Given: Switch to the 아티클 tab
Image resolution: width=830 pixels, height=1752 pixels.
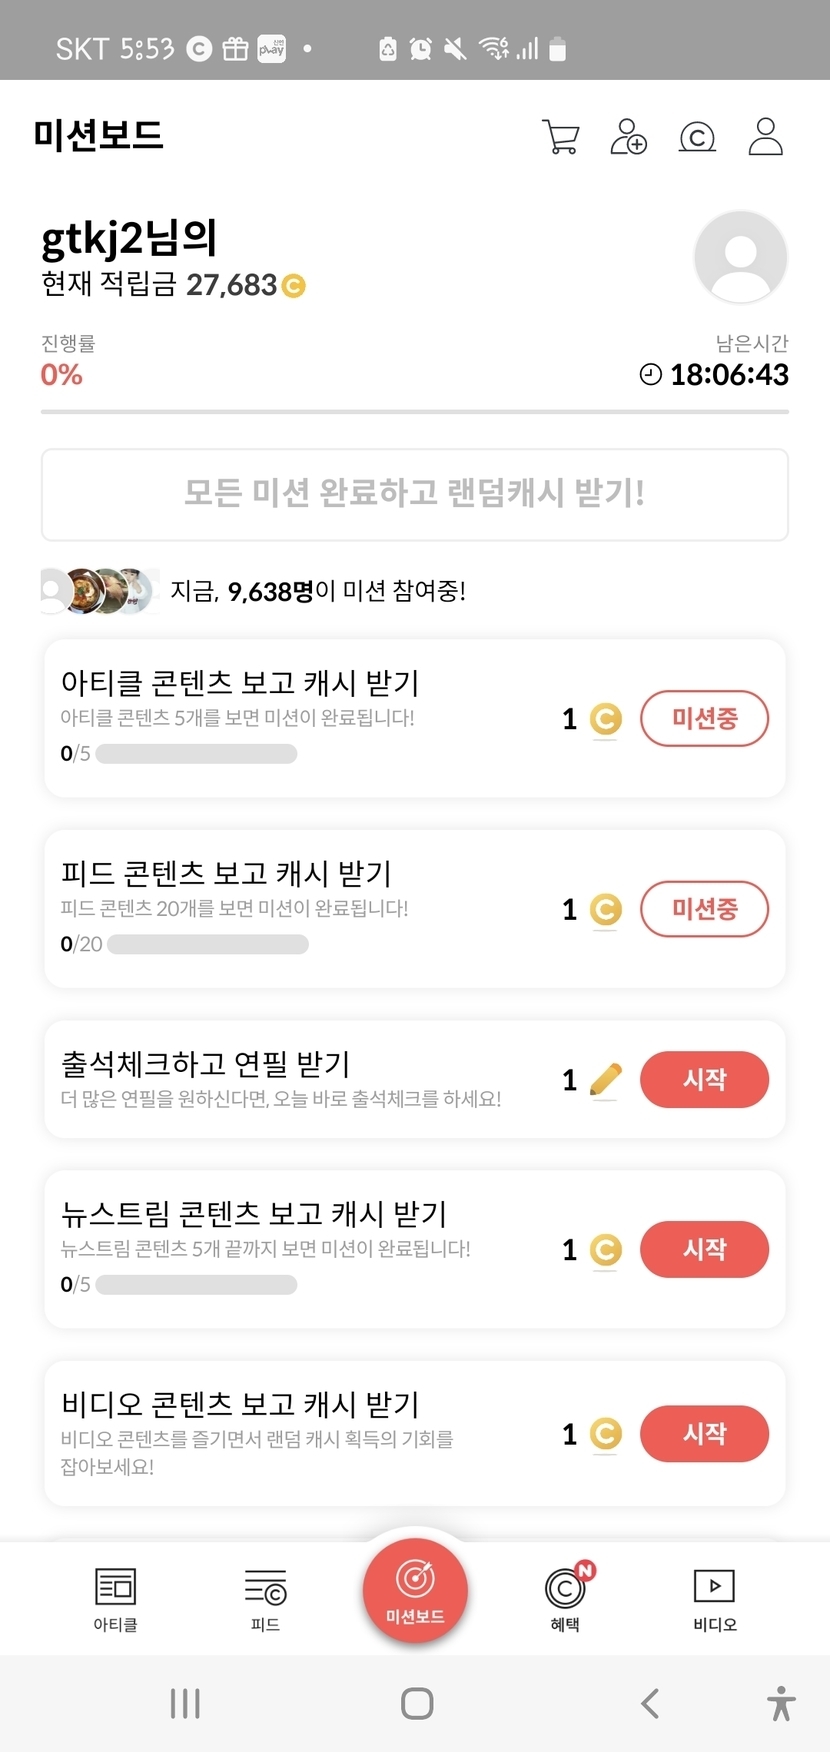Looking at the screenshot, I should (115, 1599).
